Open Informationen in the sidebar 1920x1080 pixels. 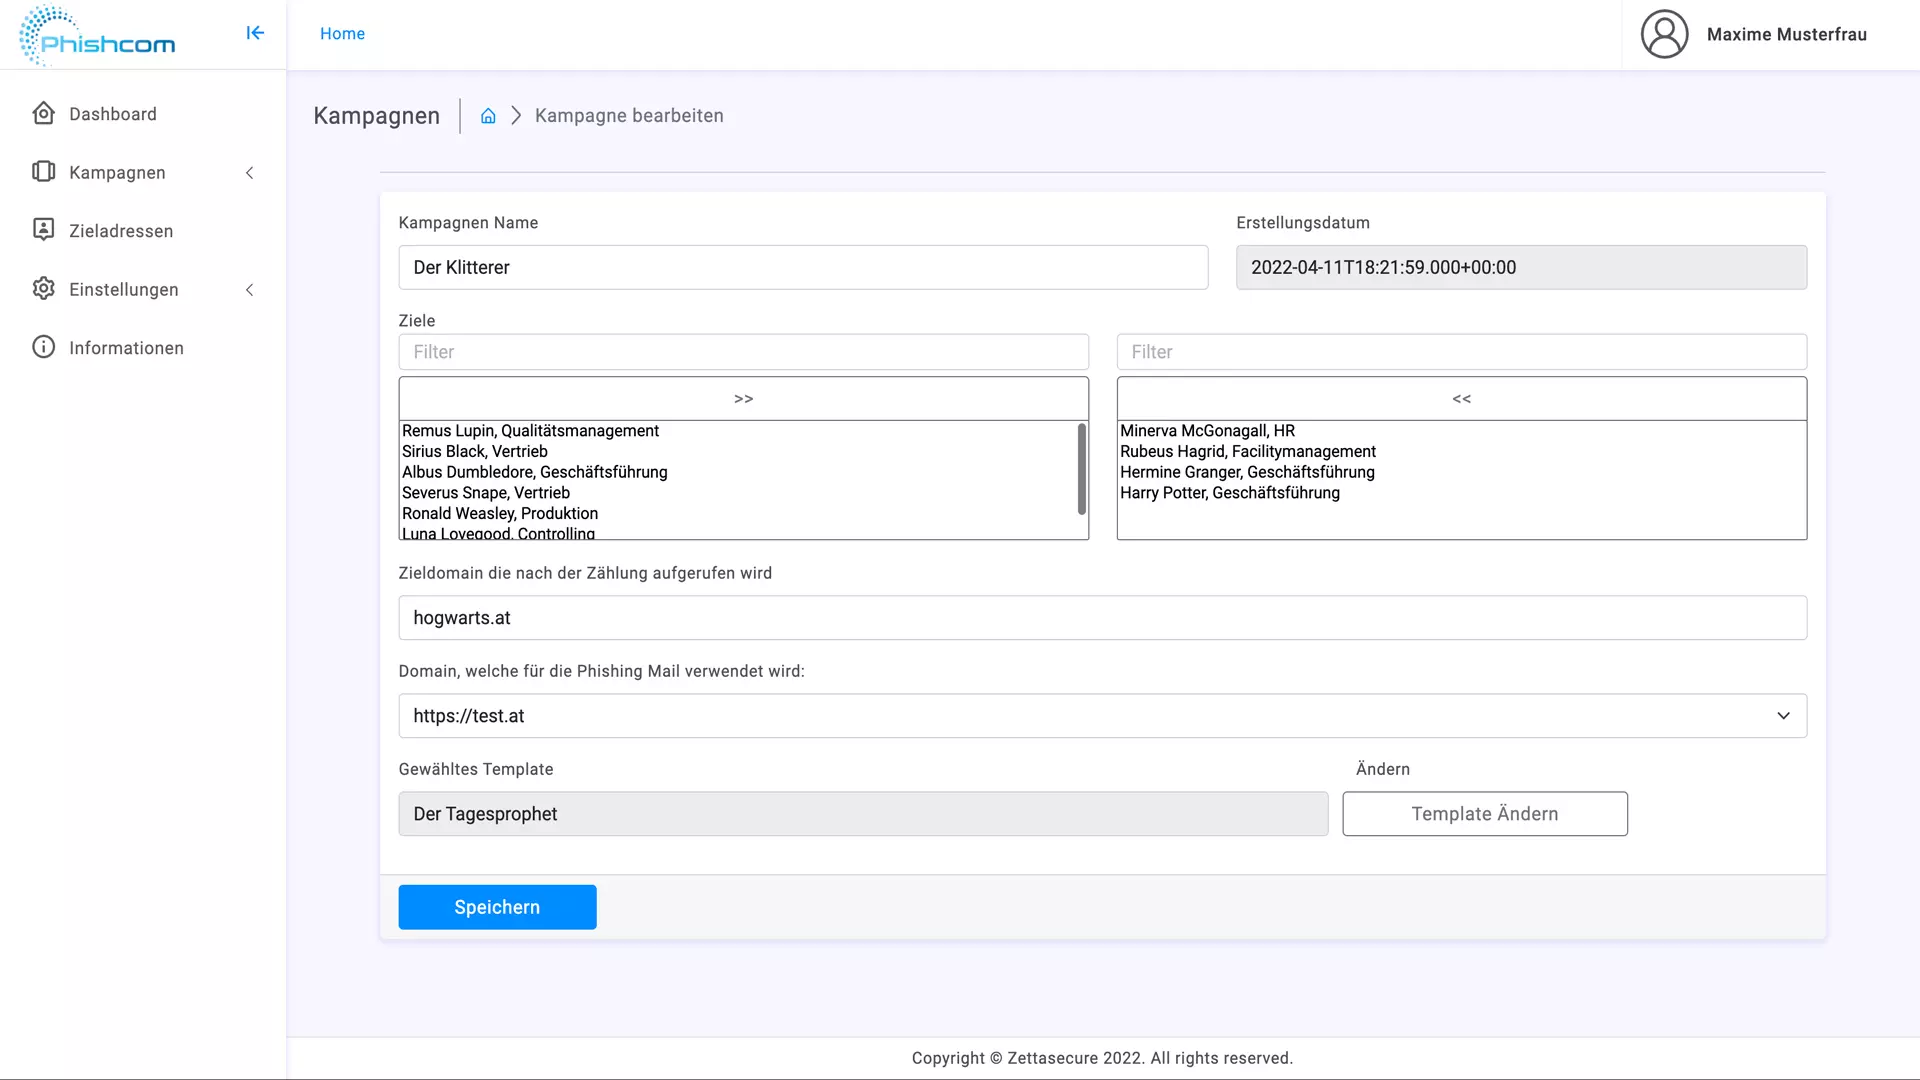[x=126, y=348]
